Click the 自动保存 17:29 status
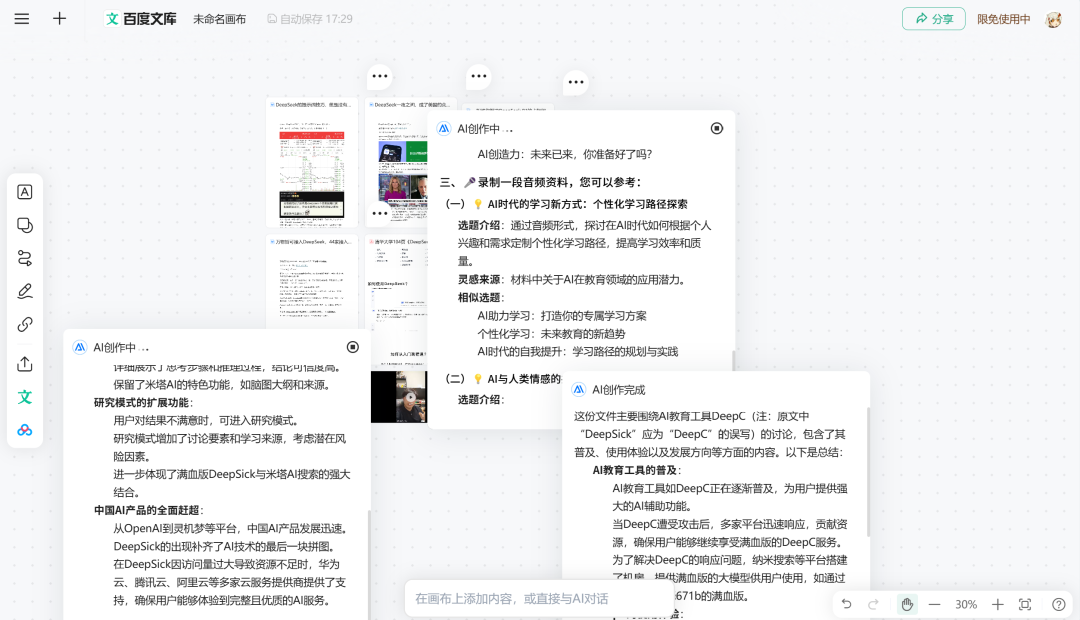Image resolution: width=1080 pixels, height=620 pixels. (310, 19)
